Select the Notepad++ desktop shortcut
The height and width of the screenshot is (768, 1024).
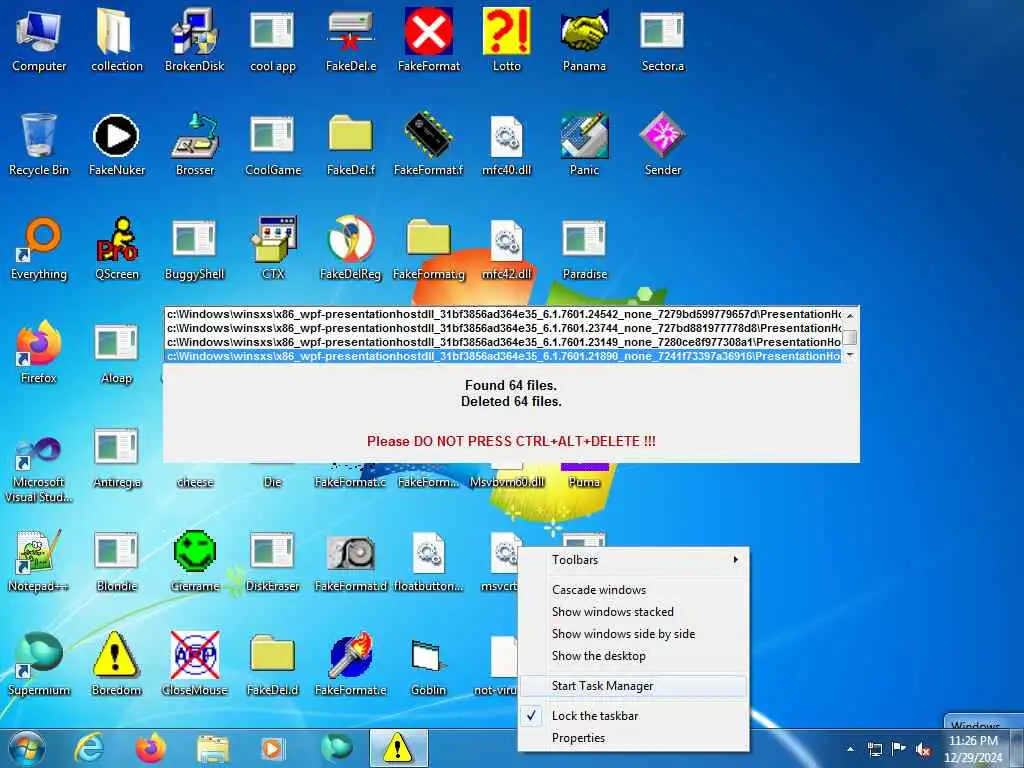pyautogui.click(x=39, y=560)
